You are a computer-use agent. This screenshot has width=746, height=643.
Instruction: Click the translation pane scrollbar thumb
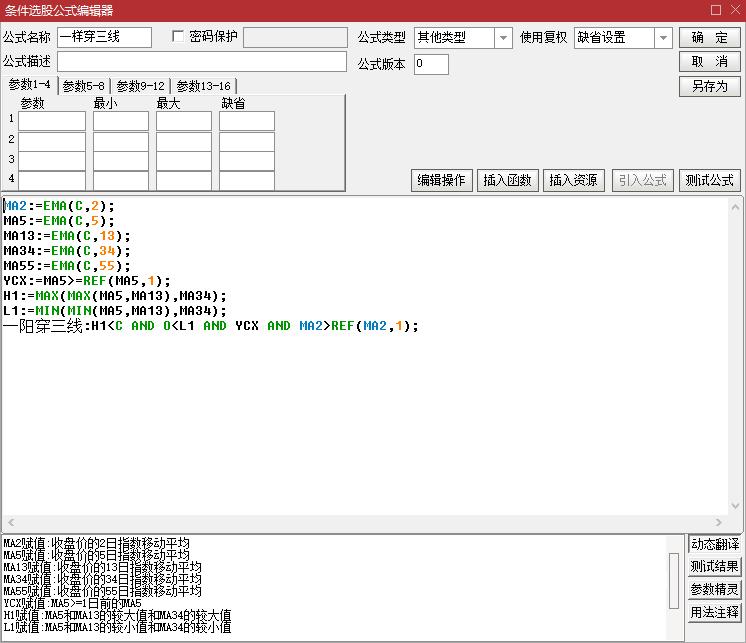[x=674, y=580]
